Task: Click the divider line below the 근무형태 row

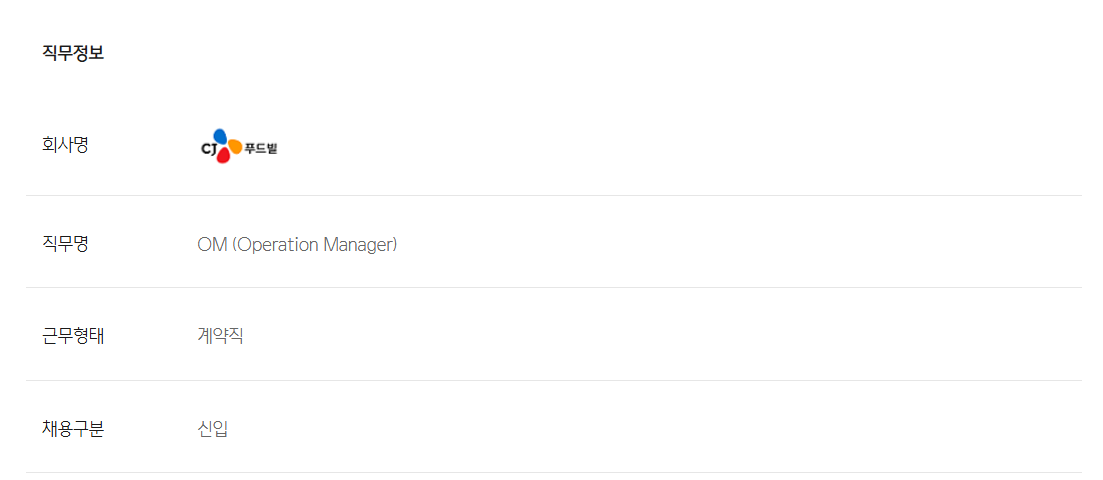Action: point(554,380)
